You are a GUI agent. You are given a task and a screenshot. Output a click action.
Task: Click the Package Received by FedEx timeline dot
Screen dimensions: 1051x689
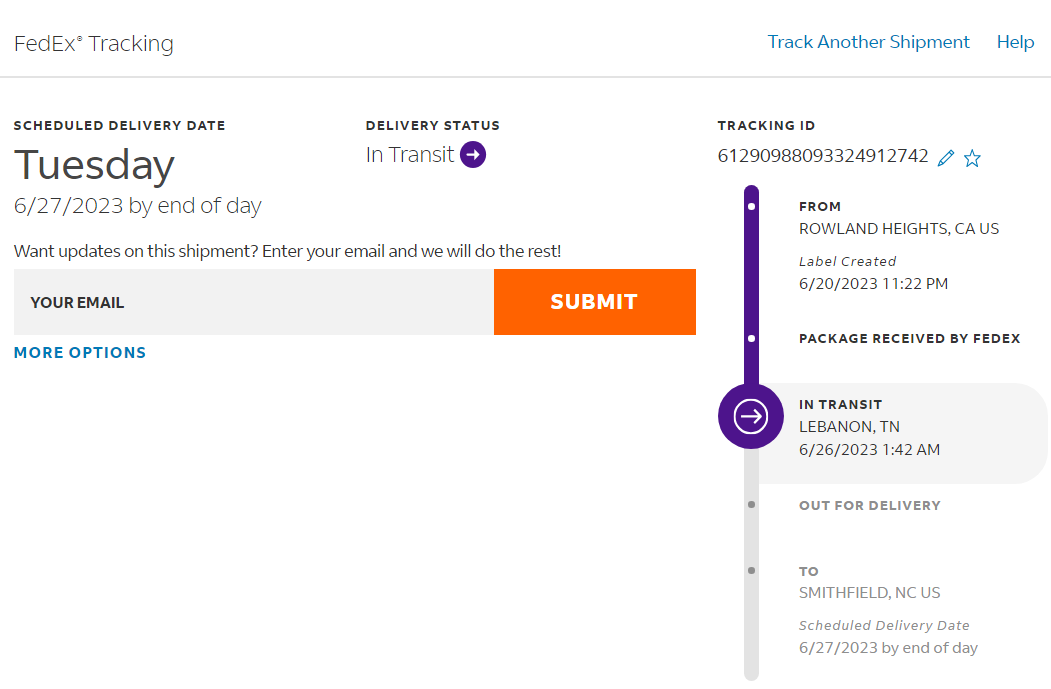[751, 339]
